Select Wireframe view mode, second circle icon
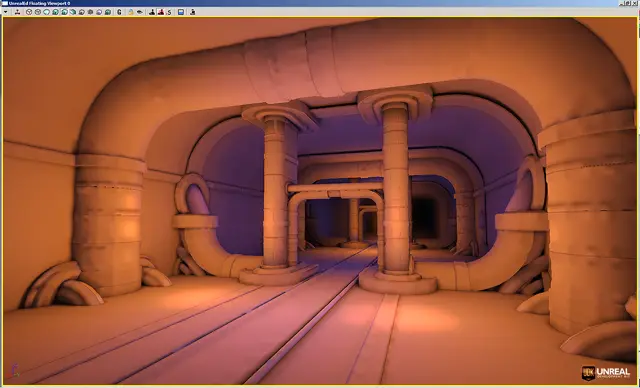The image size is (640, 388). pyautogui.click(x=38, y=12)
